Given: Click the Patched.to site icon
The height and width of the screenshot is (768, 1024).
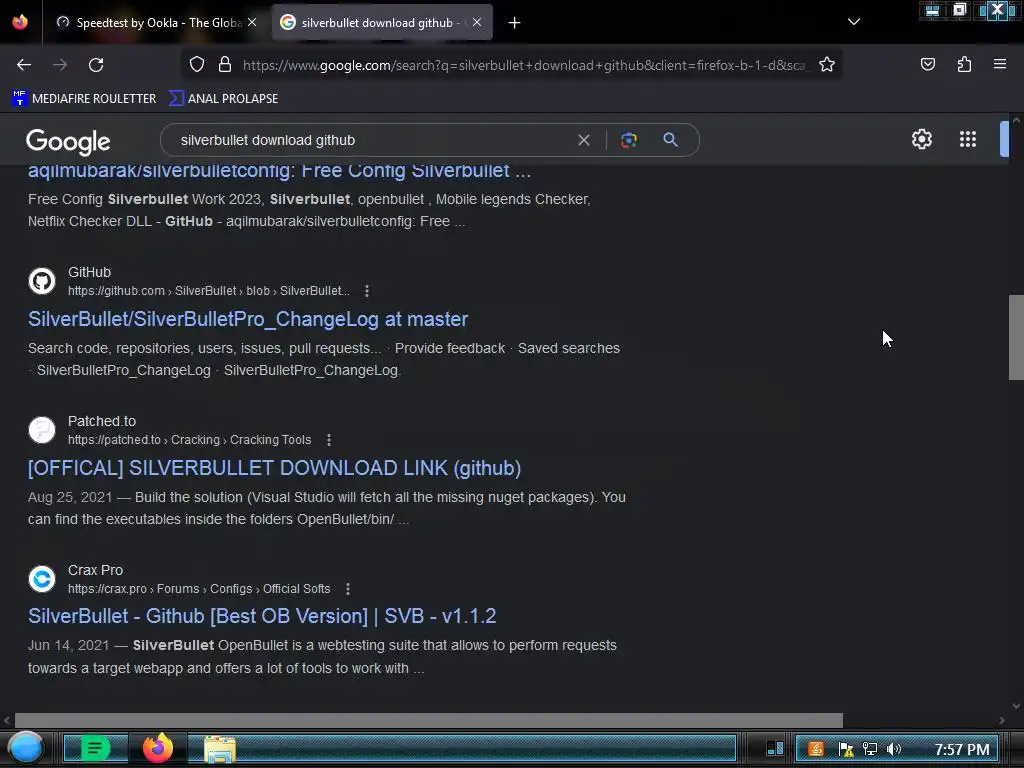Looking at the screenshot, I should pyautogui.click(x=42, y=430).
